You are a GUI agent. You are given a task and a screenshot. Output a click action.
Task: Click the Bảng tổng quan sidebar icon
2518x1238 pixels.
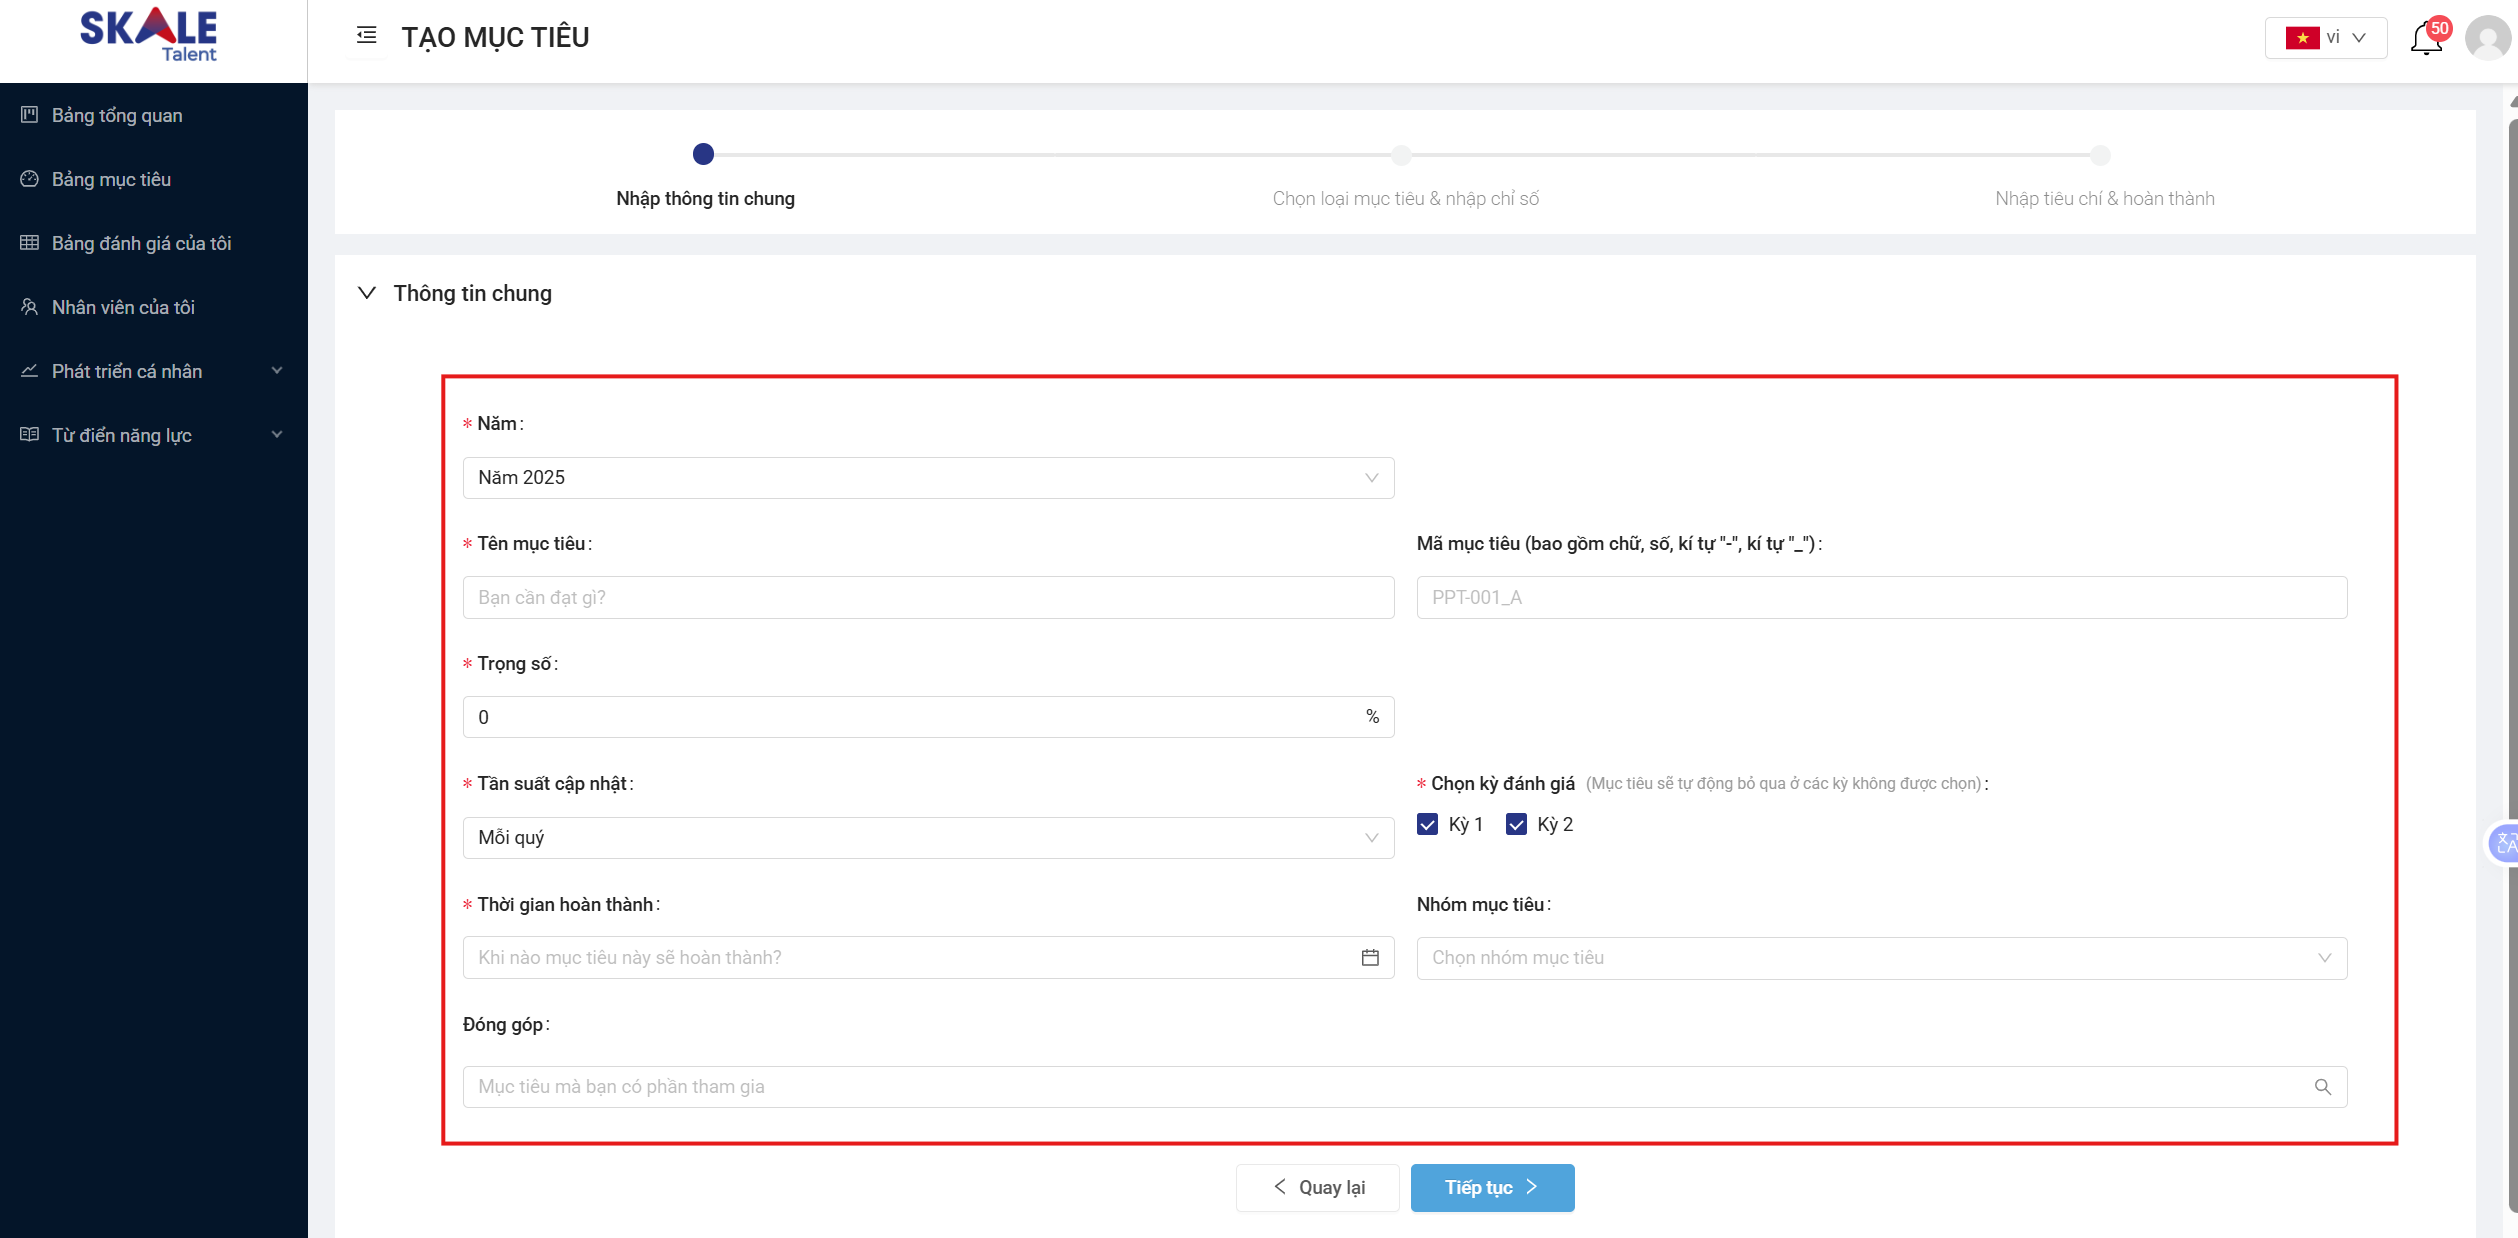(x=30, y=115)
